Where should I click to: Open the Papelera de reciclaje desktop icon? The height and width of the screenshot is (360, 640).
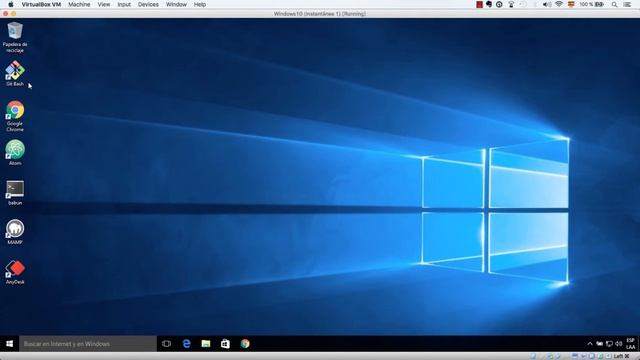pos(15,37)
